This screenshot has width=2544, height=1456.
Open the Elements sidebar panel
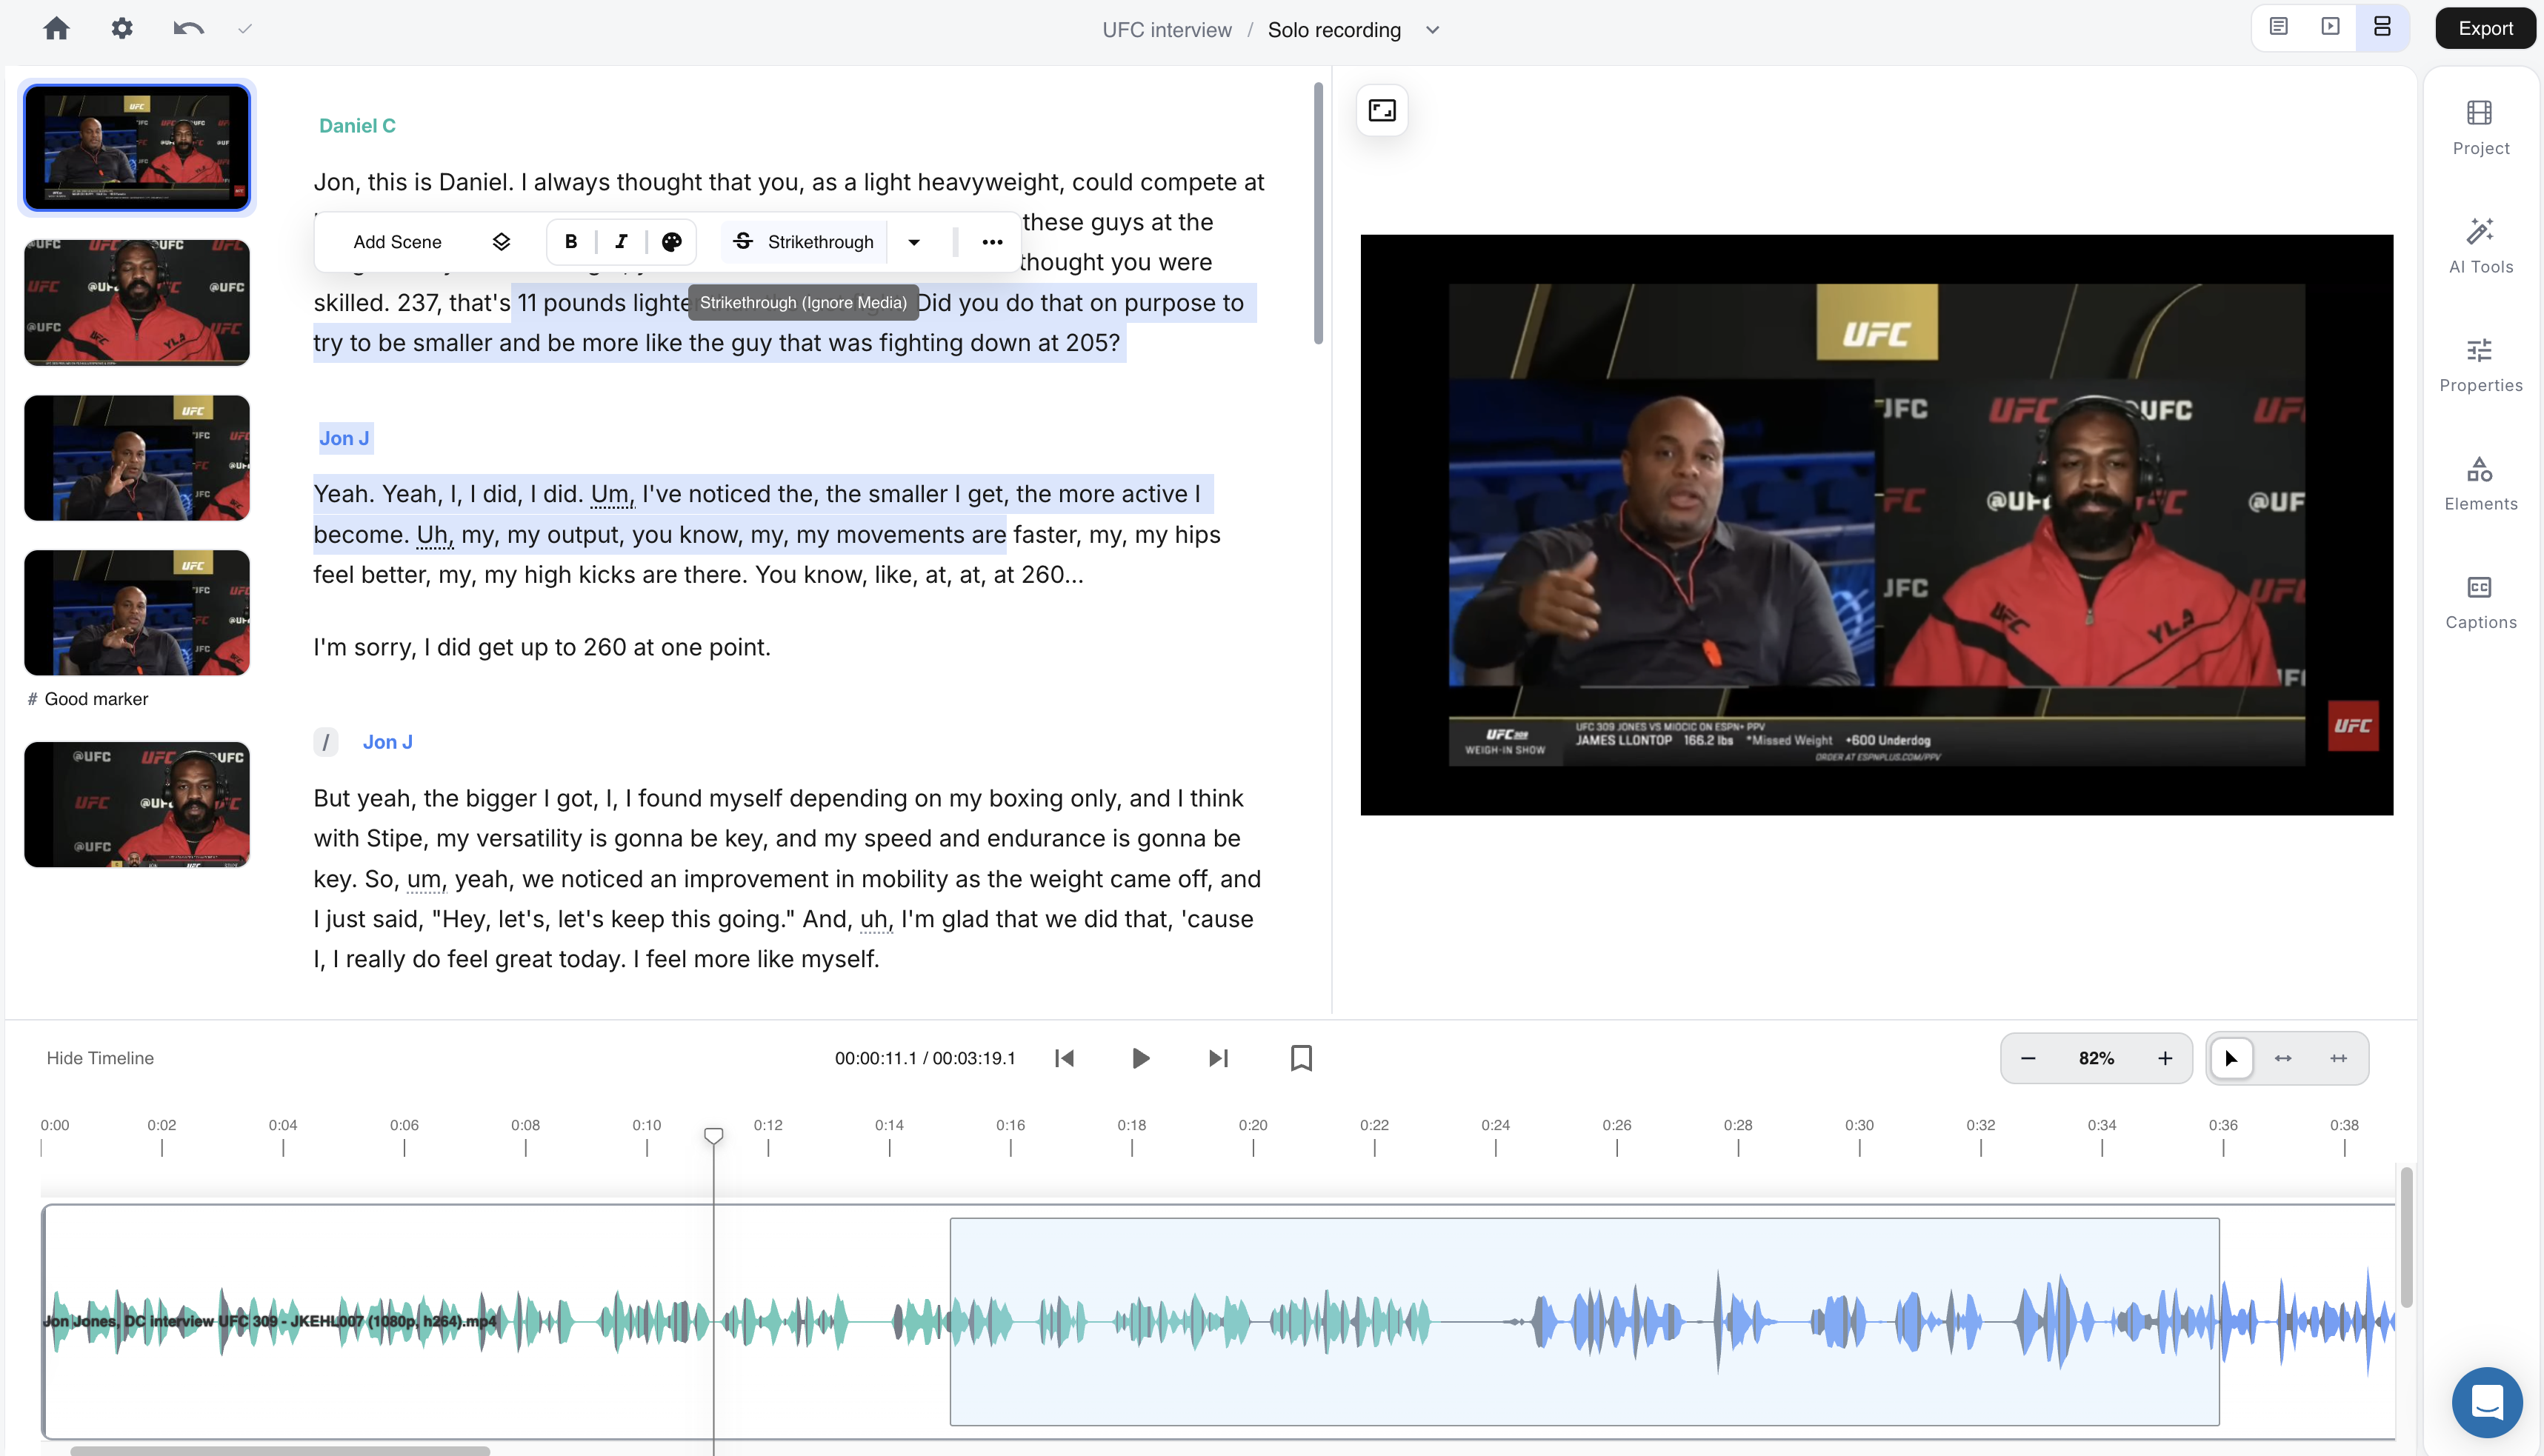tap(2480, 483)
